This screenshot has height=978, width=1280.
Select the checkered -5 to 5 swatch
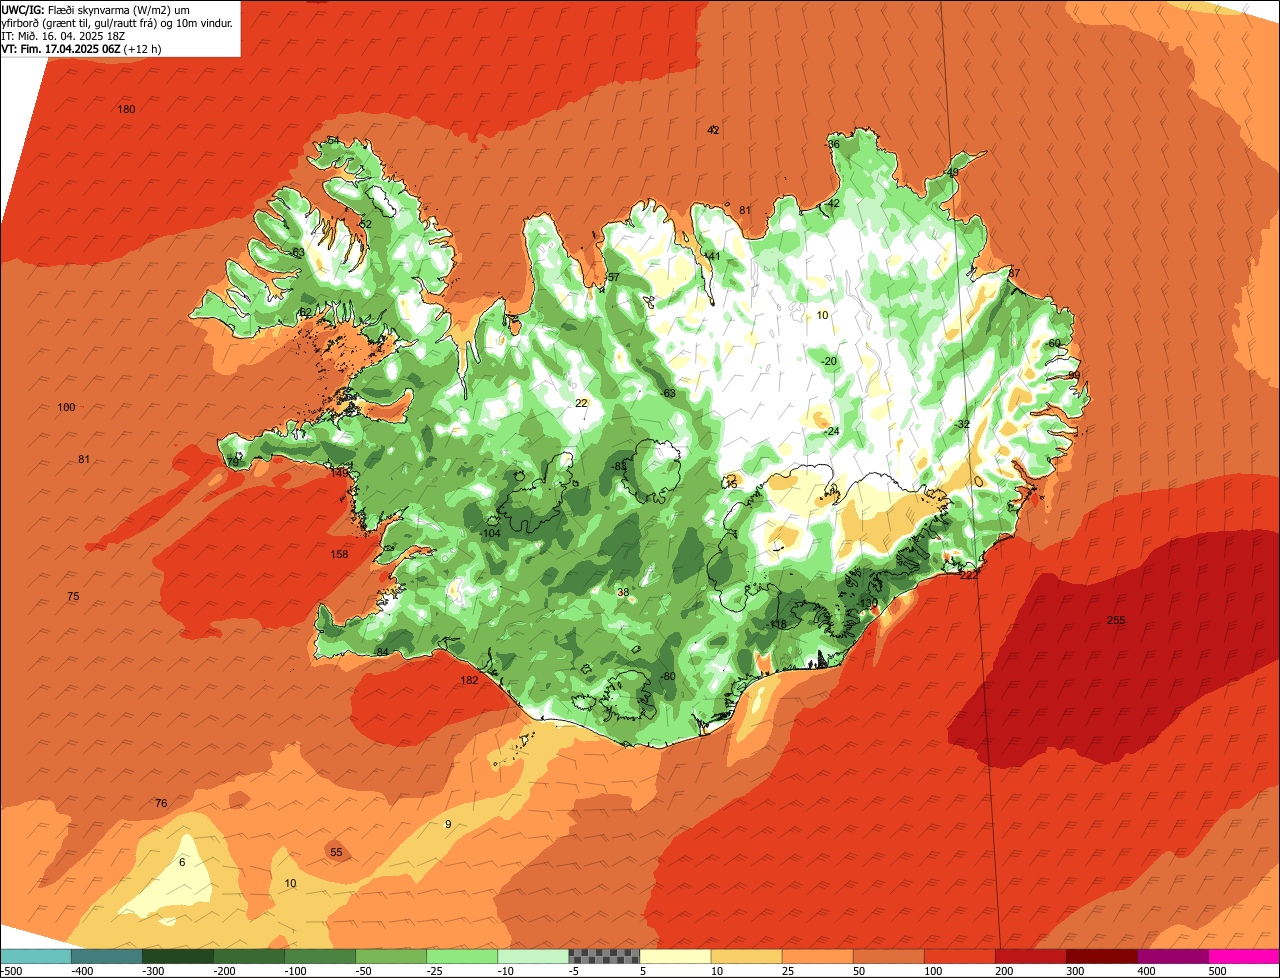(604, 956)
